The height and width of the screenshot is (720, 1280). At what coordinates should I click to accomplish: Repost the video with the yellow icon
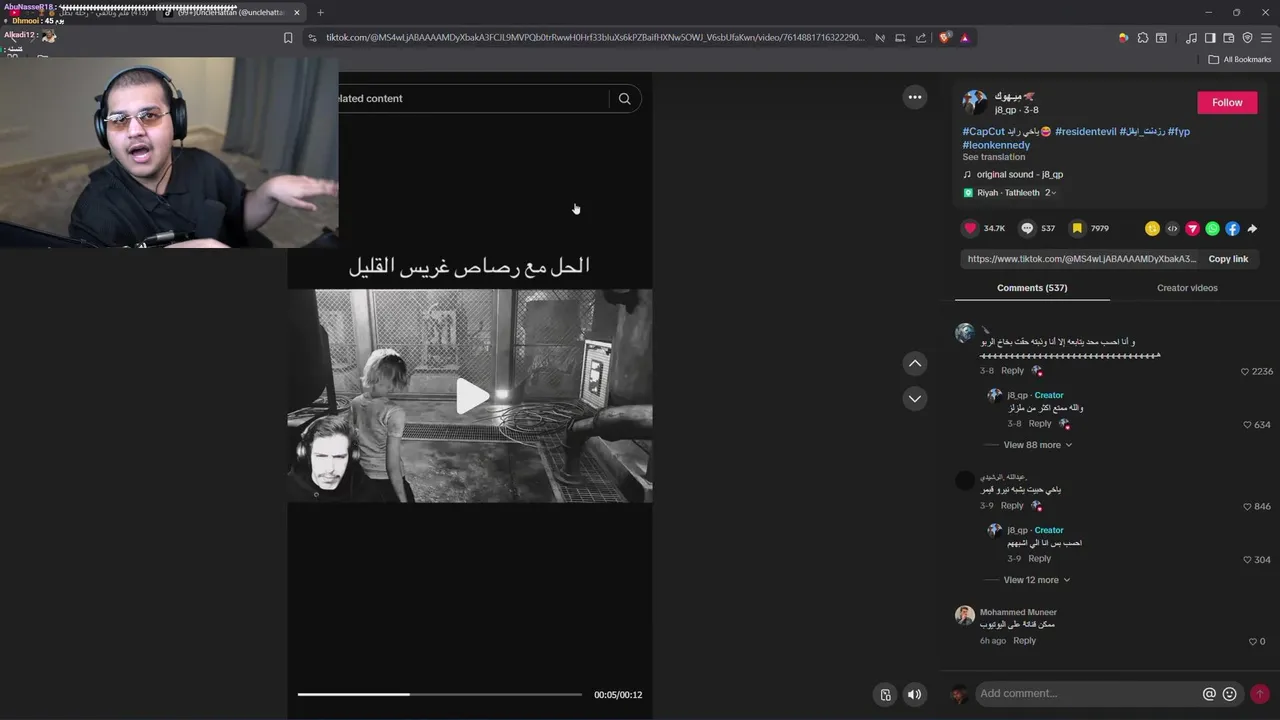pos(1152,228)
